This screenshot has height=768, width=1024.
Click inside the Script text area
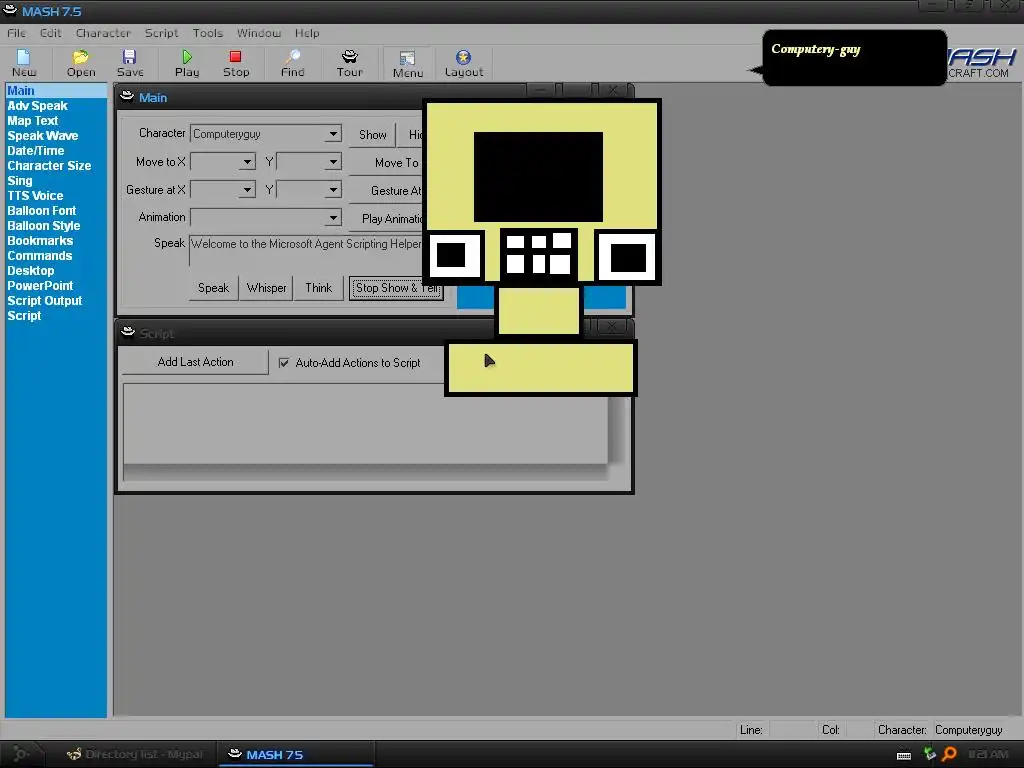pos(366,424)
